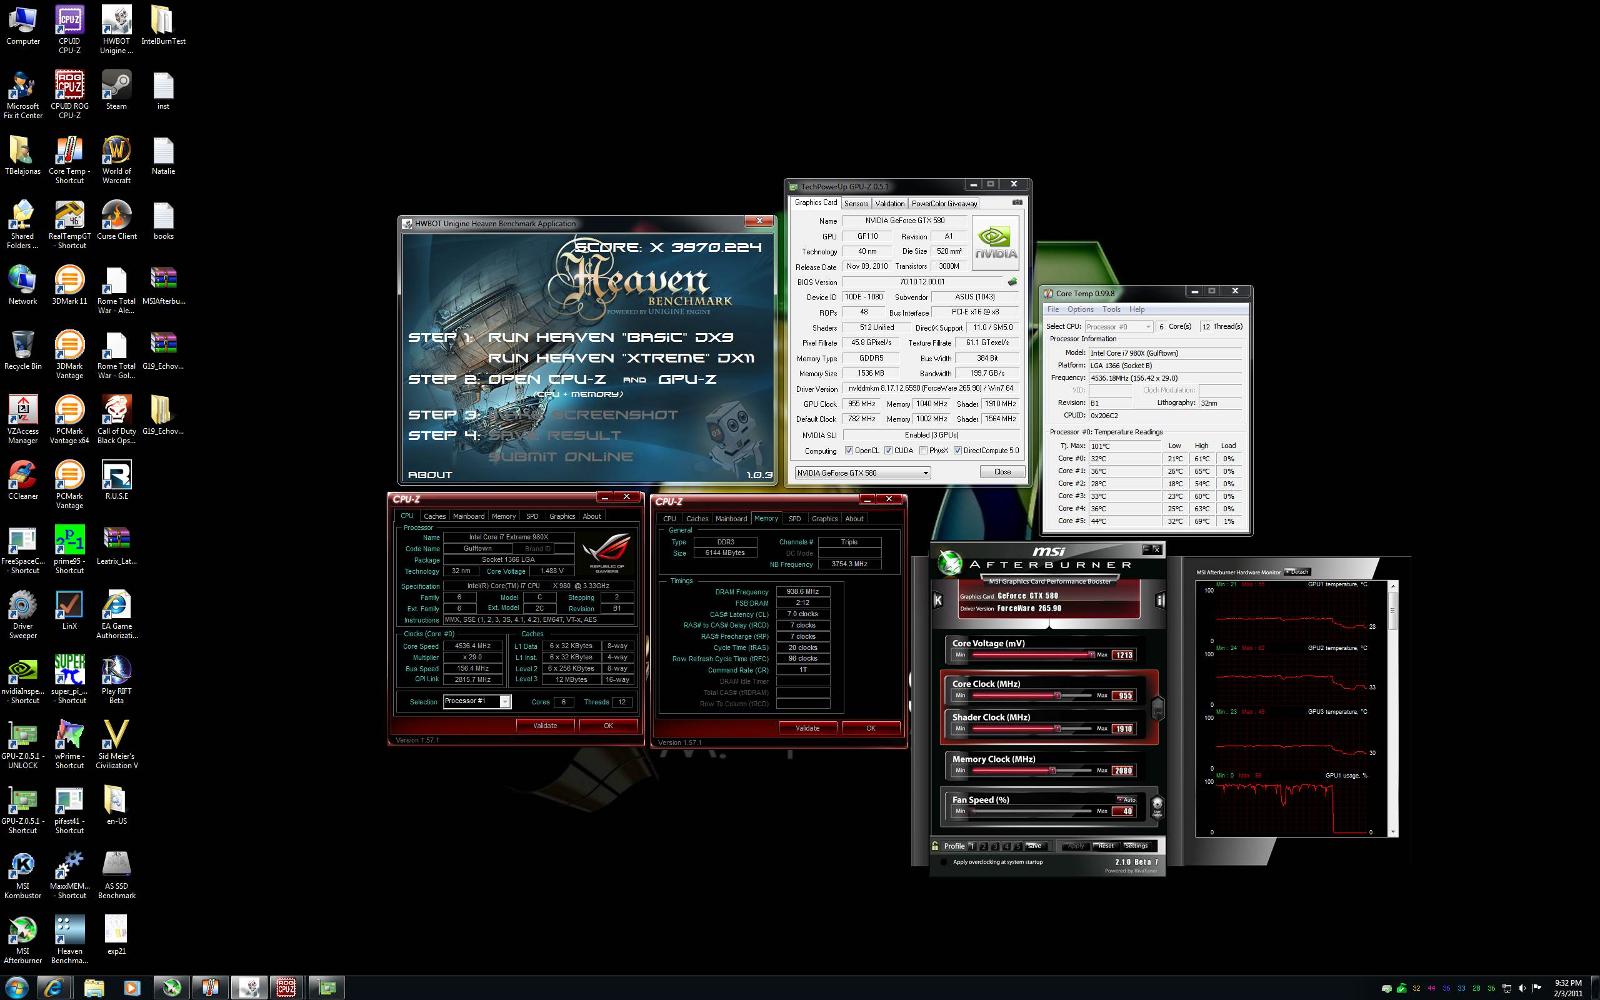1600x1000 pixels.
Task: Open Heaven Benchmark desktop shortcut
Action: tap(69, 940)
